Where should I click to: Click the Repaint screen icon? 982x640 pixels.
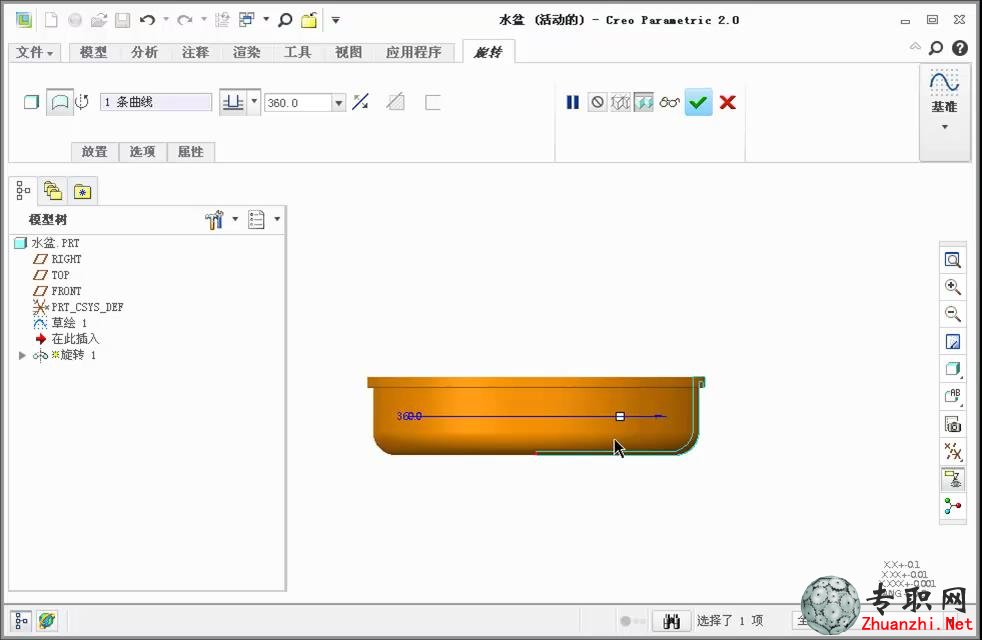coord(953,342)
